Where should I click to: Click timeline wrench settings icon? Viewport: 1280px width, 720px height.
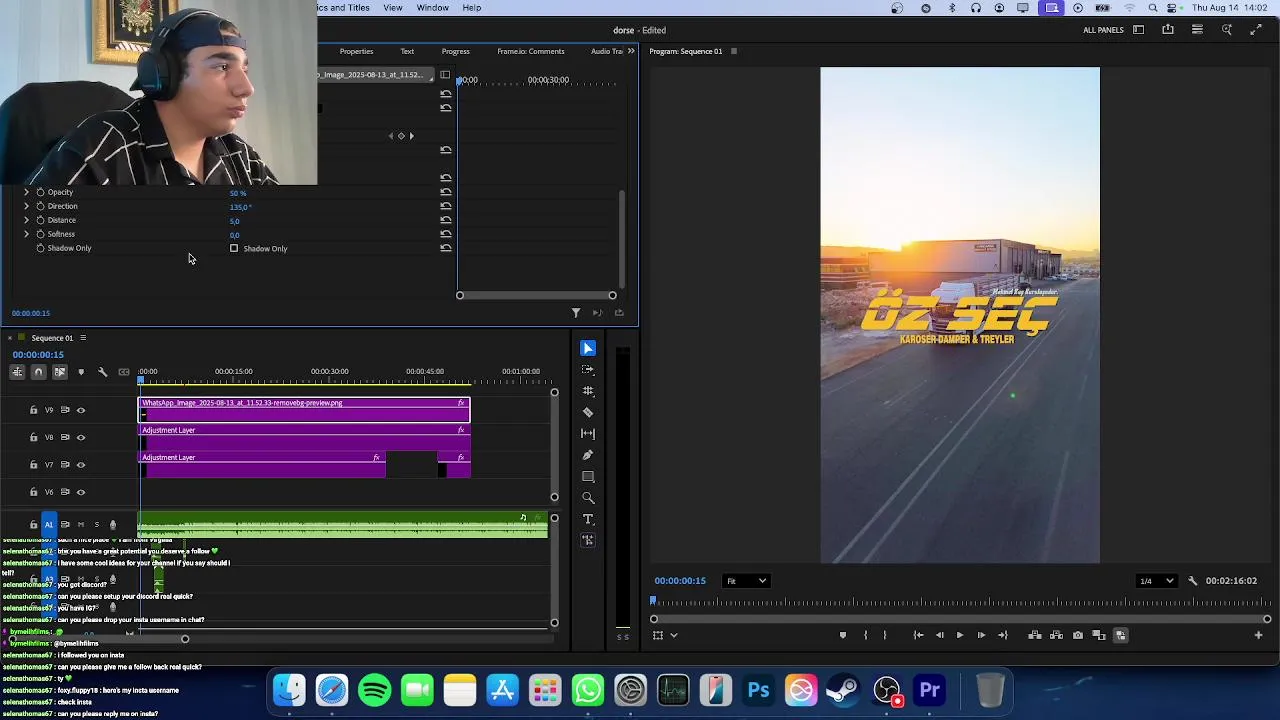[102, 372]
